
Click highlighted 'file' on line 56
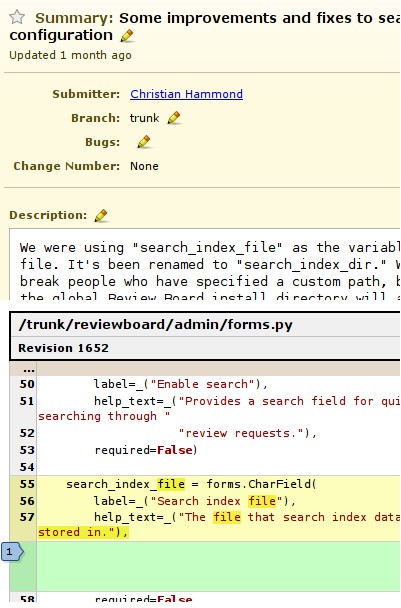(x=262, y=501)
